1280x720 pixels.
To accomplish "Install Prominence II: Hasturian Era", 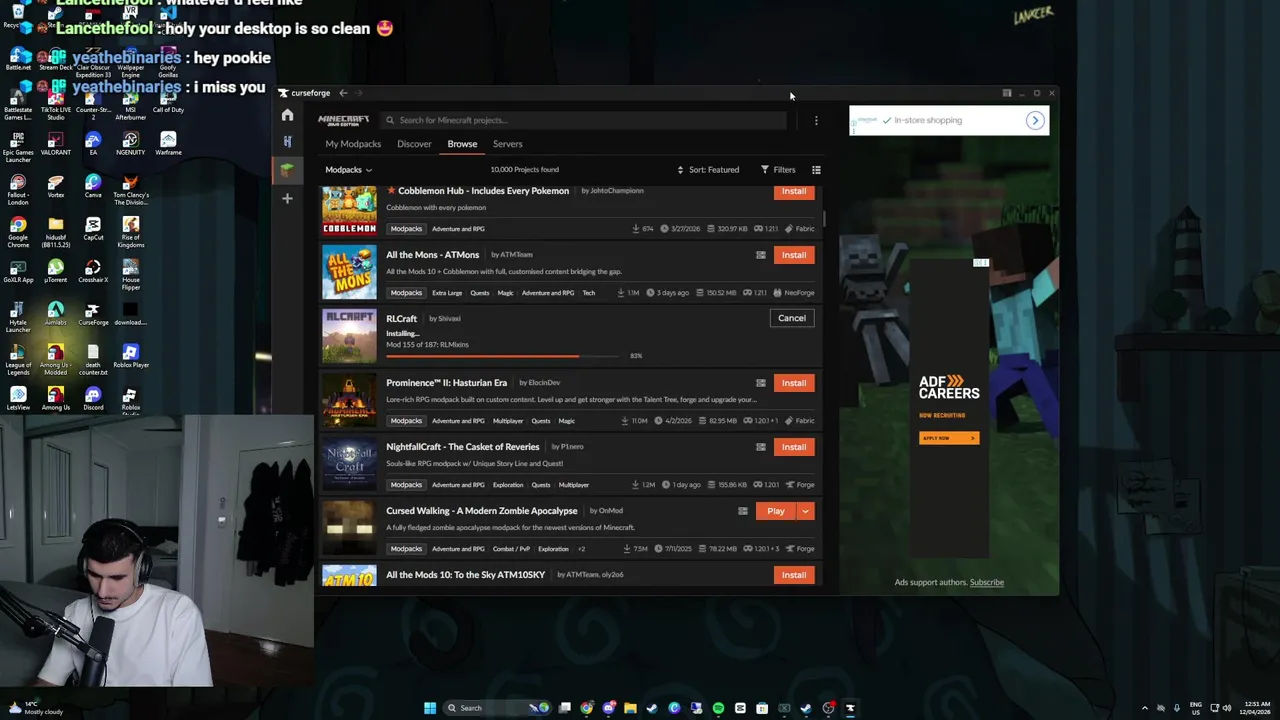I will point(794,383).
